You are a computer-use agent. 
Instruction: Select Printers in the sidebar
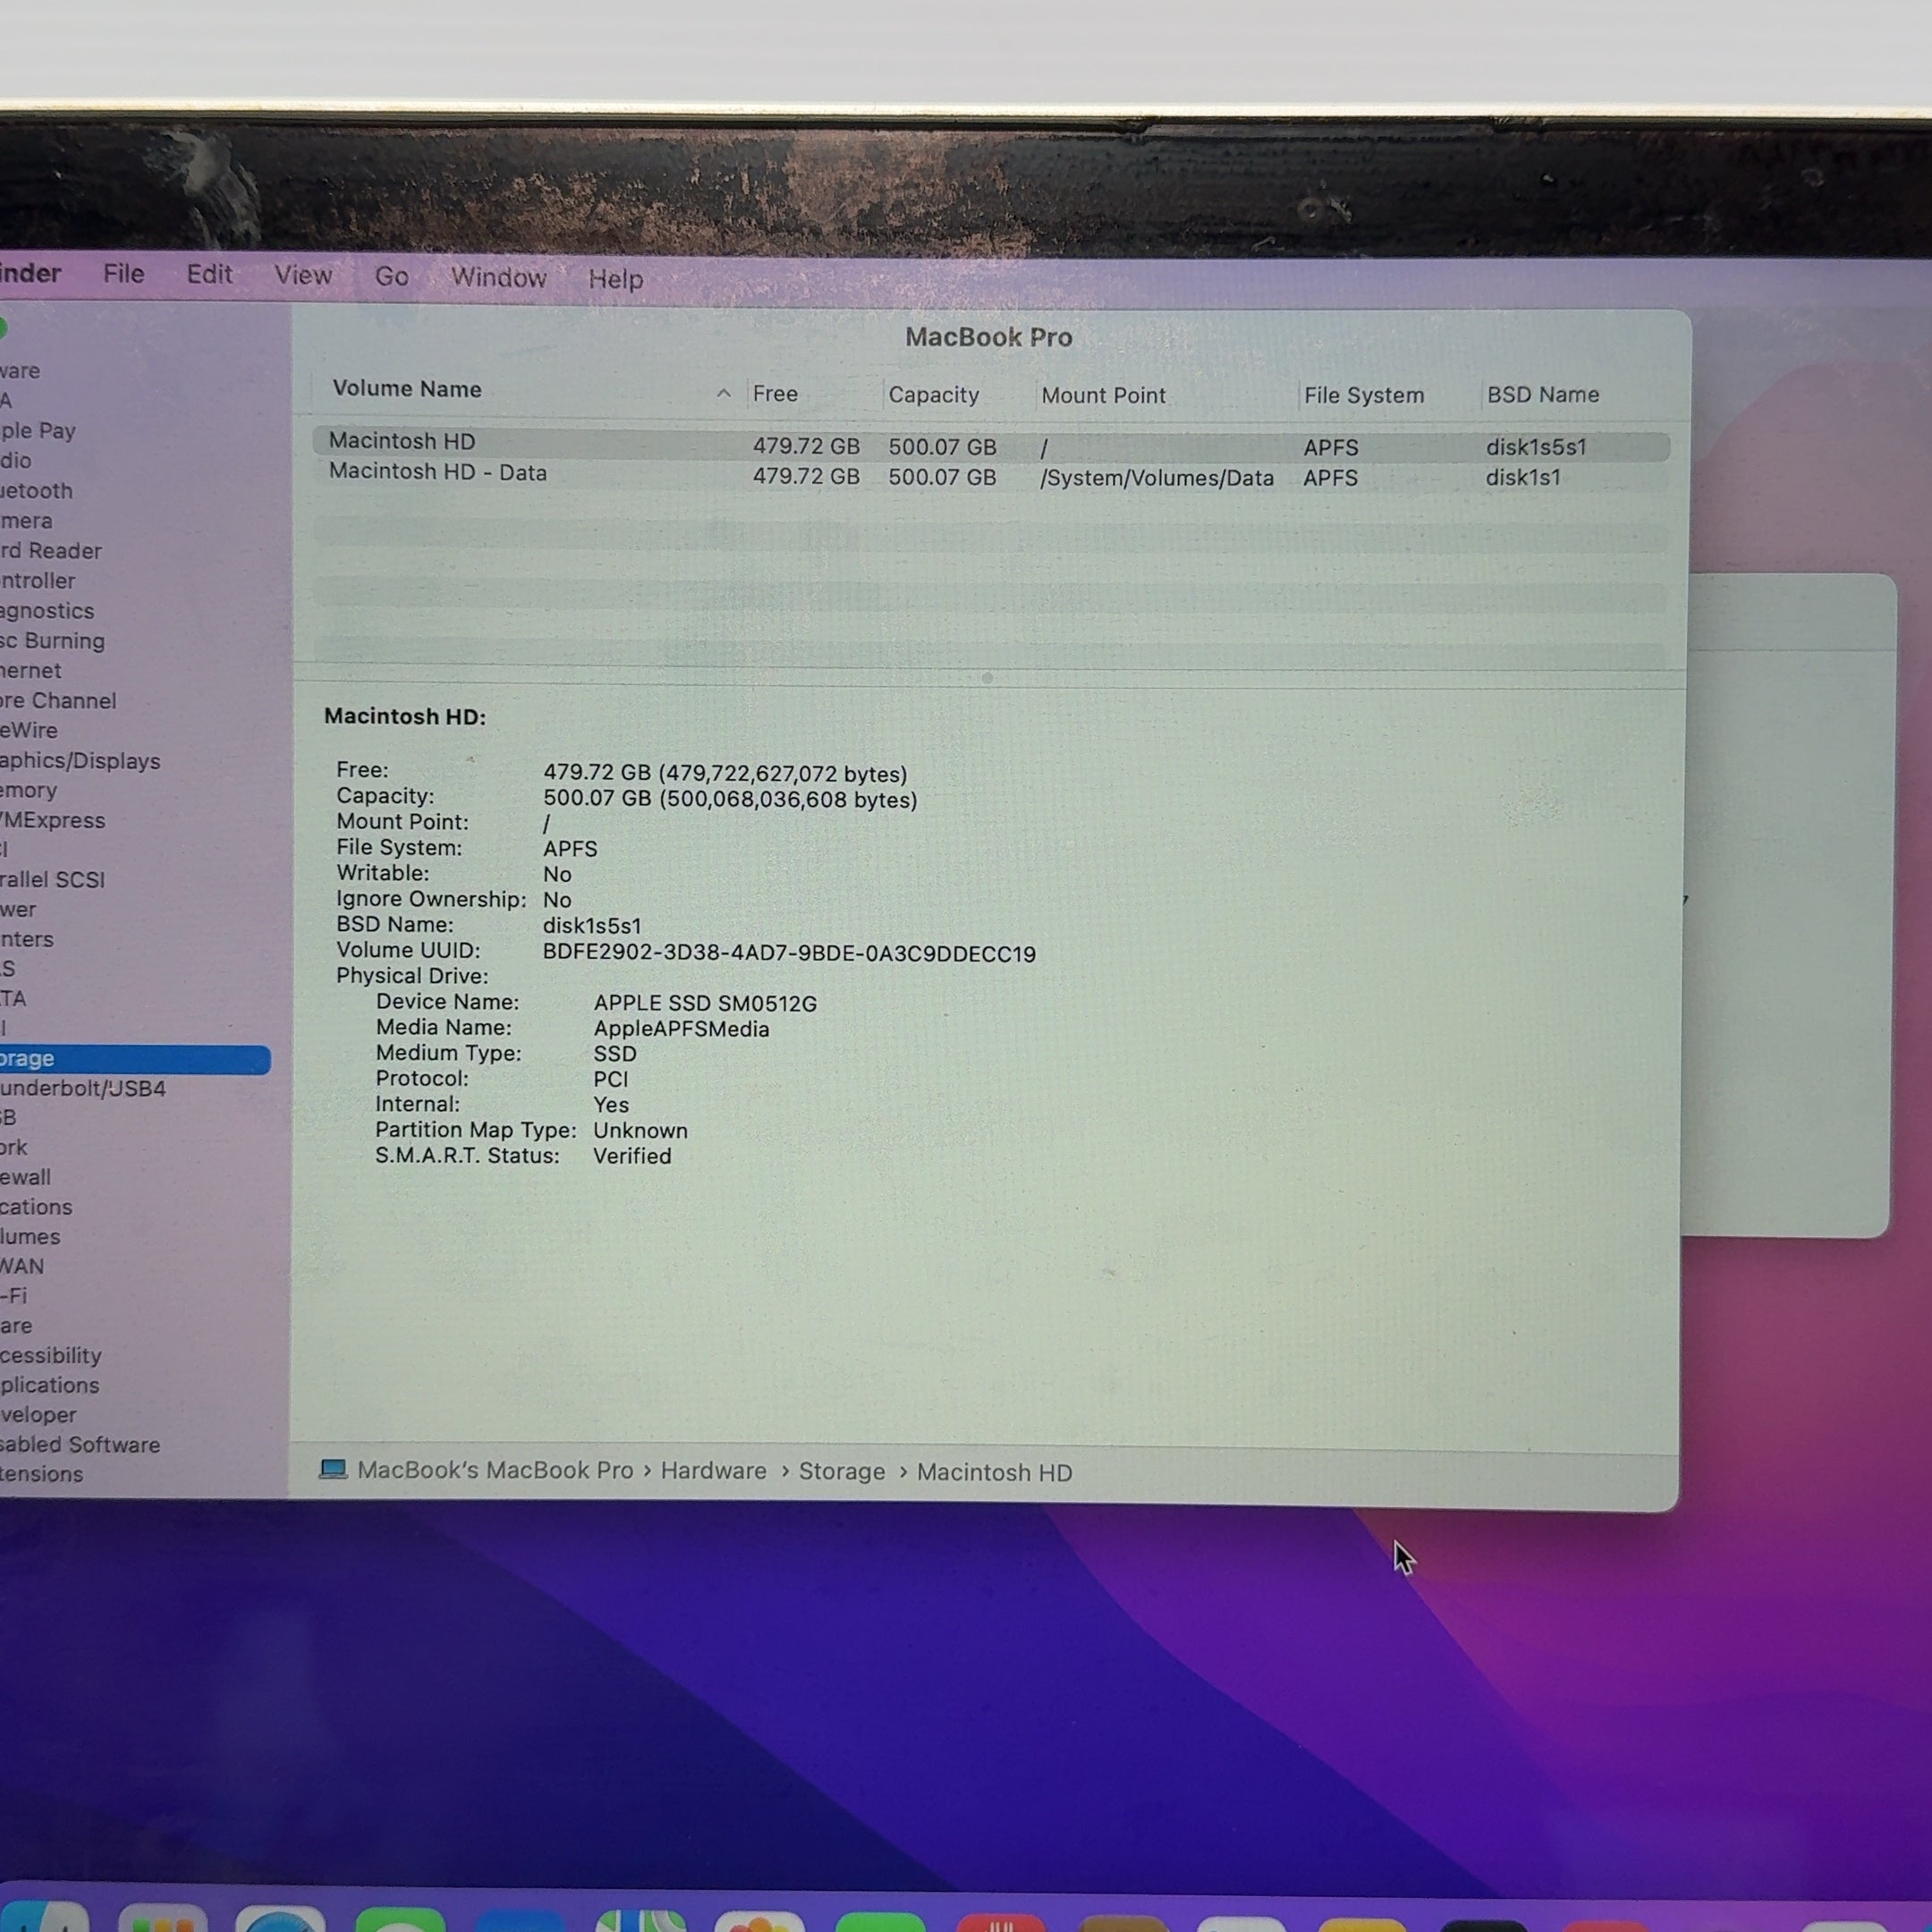coord(27,940)
